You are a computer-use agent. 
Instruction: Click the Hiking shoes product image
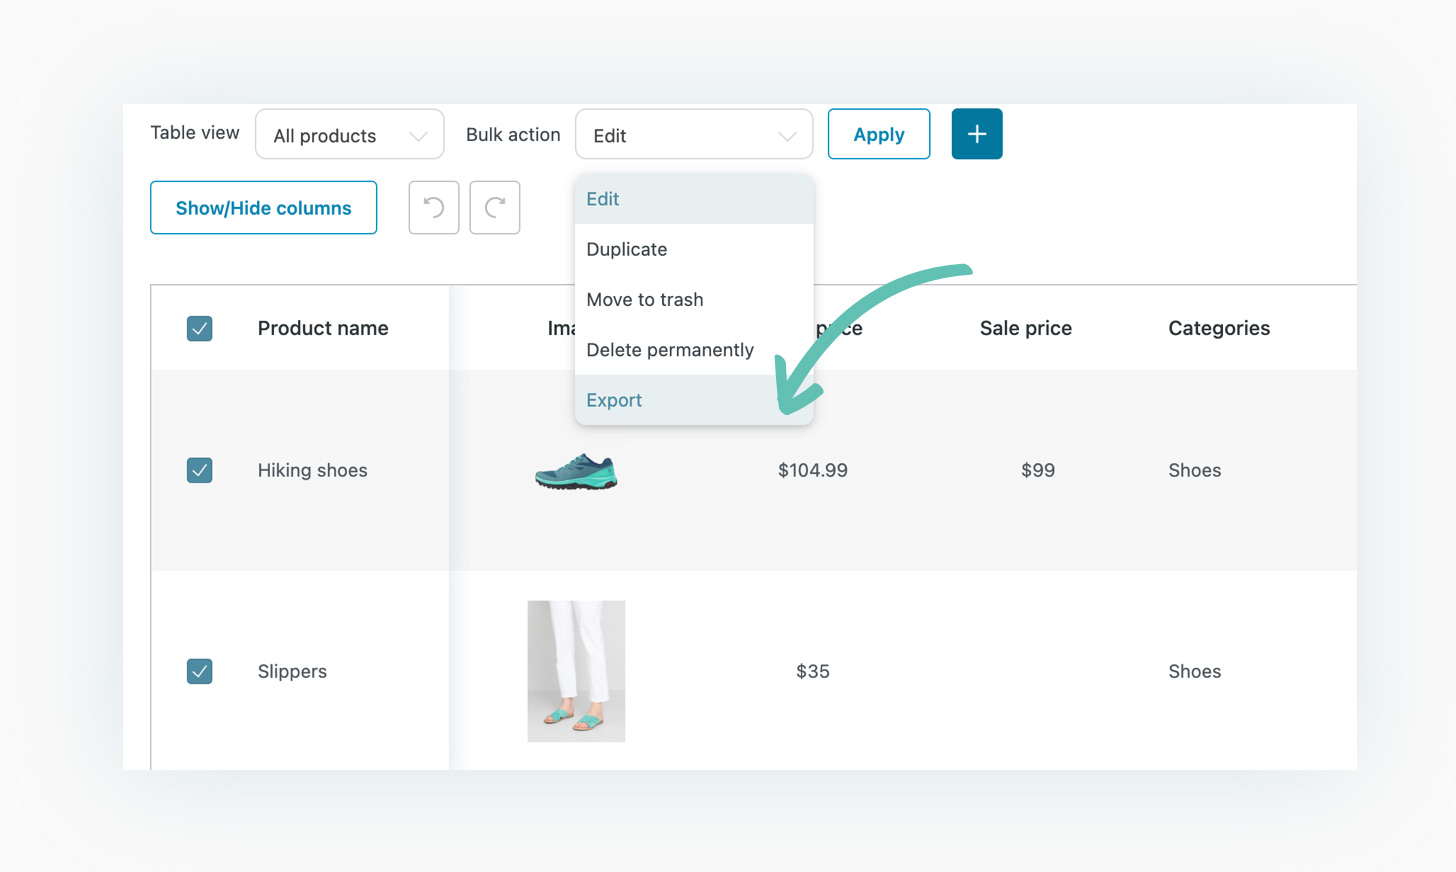pos(576,471)
